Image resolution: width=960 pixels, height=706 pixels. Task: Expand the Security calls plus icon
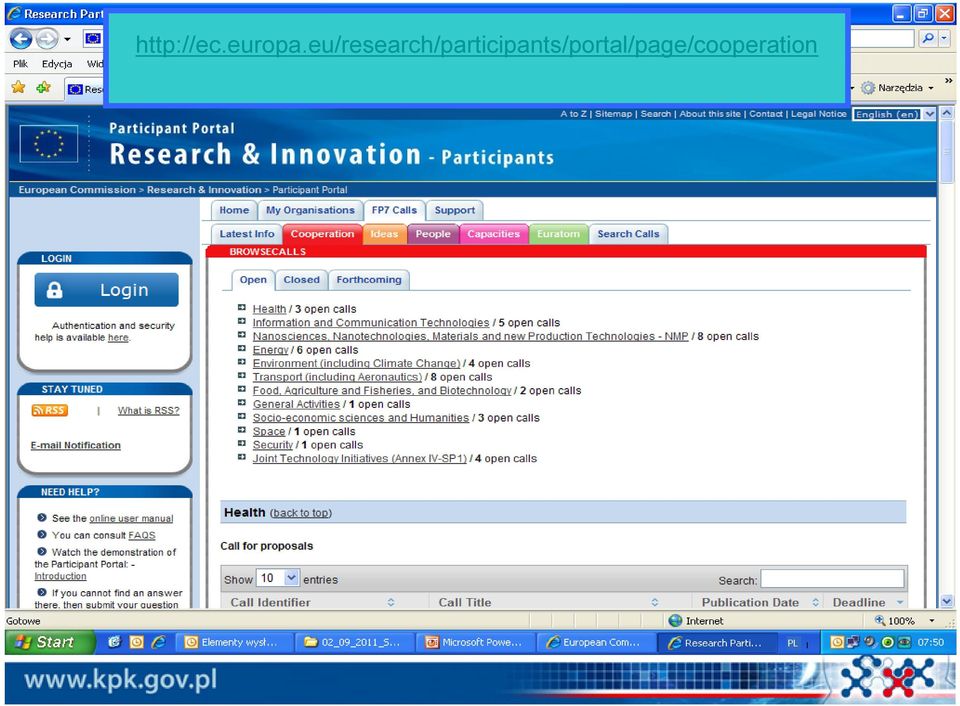click(x=242, y=444)
